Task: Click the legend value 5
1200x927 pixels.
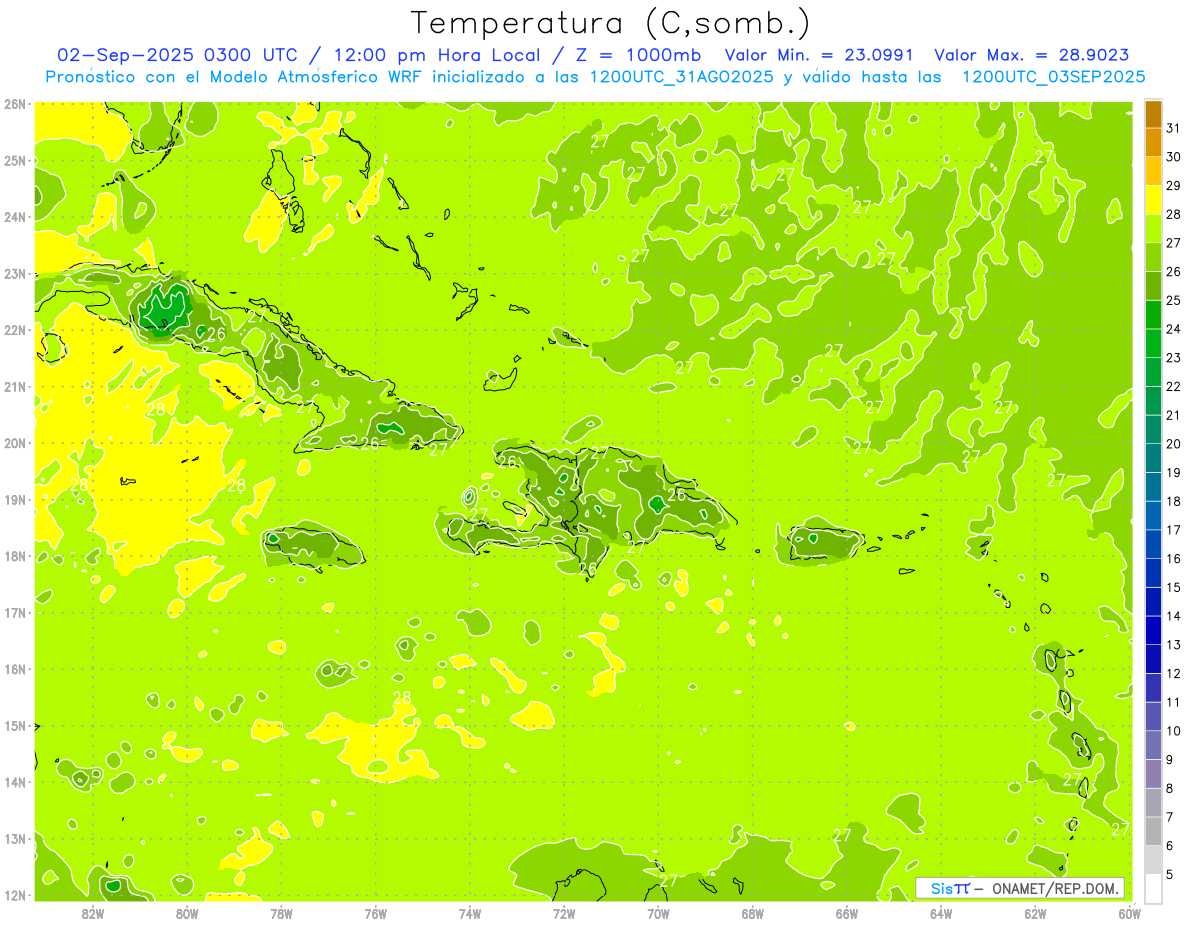Action: click(x=1169, y=874)
